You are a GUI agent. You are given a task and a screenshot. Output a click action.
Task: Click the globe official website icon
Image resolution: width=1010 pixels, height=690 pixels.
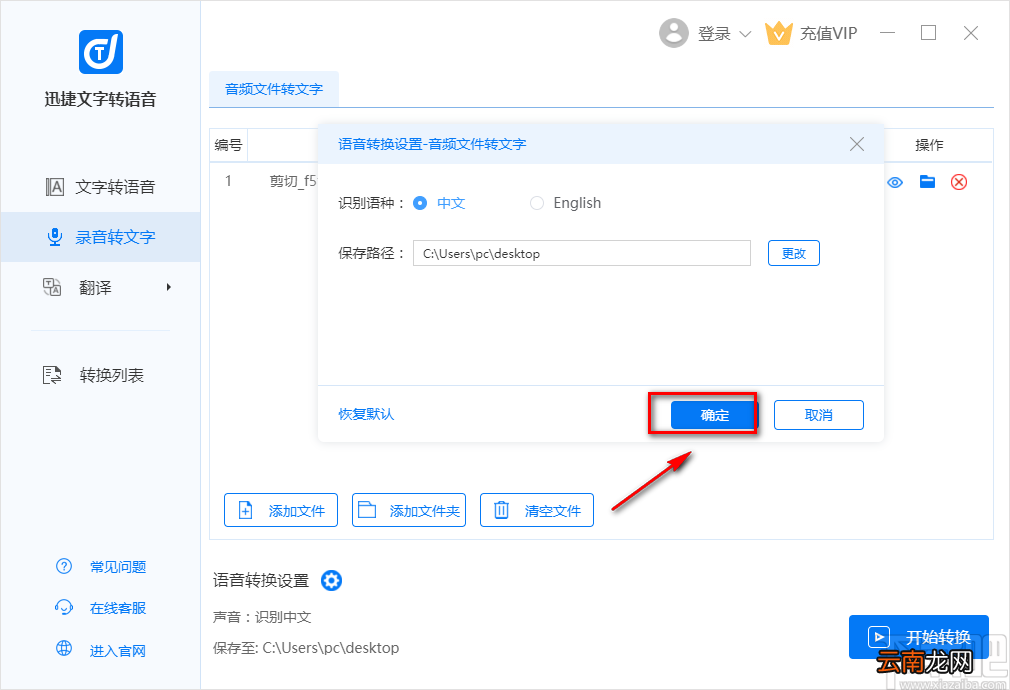pyautogui.click(x=64, y=648)
